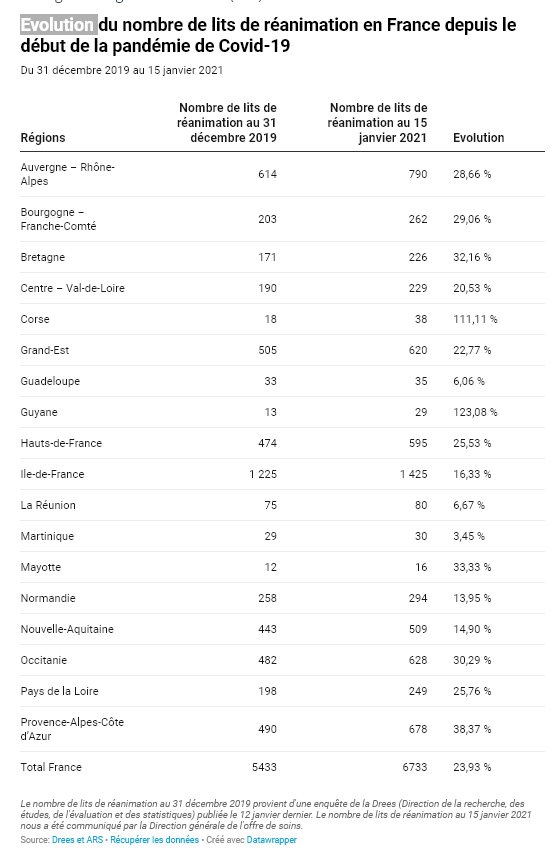This screenshot has width=554, height=852.
Task: Click the Grand-Est value 505
Action: click(267, 350)
